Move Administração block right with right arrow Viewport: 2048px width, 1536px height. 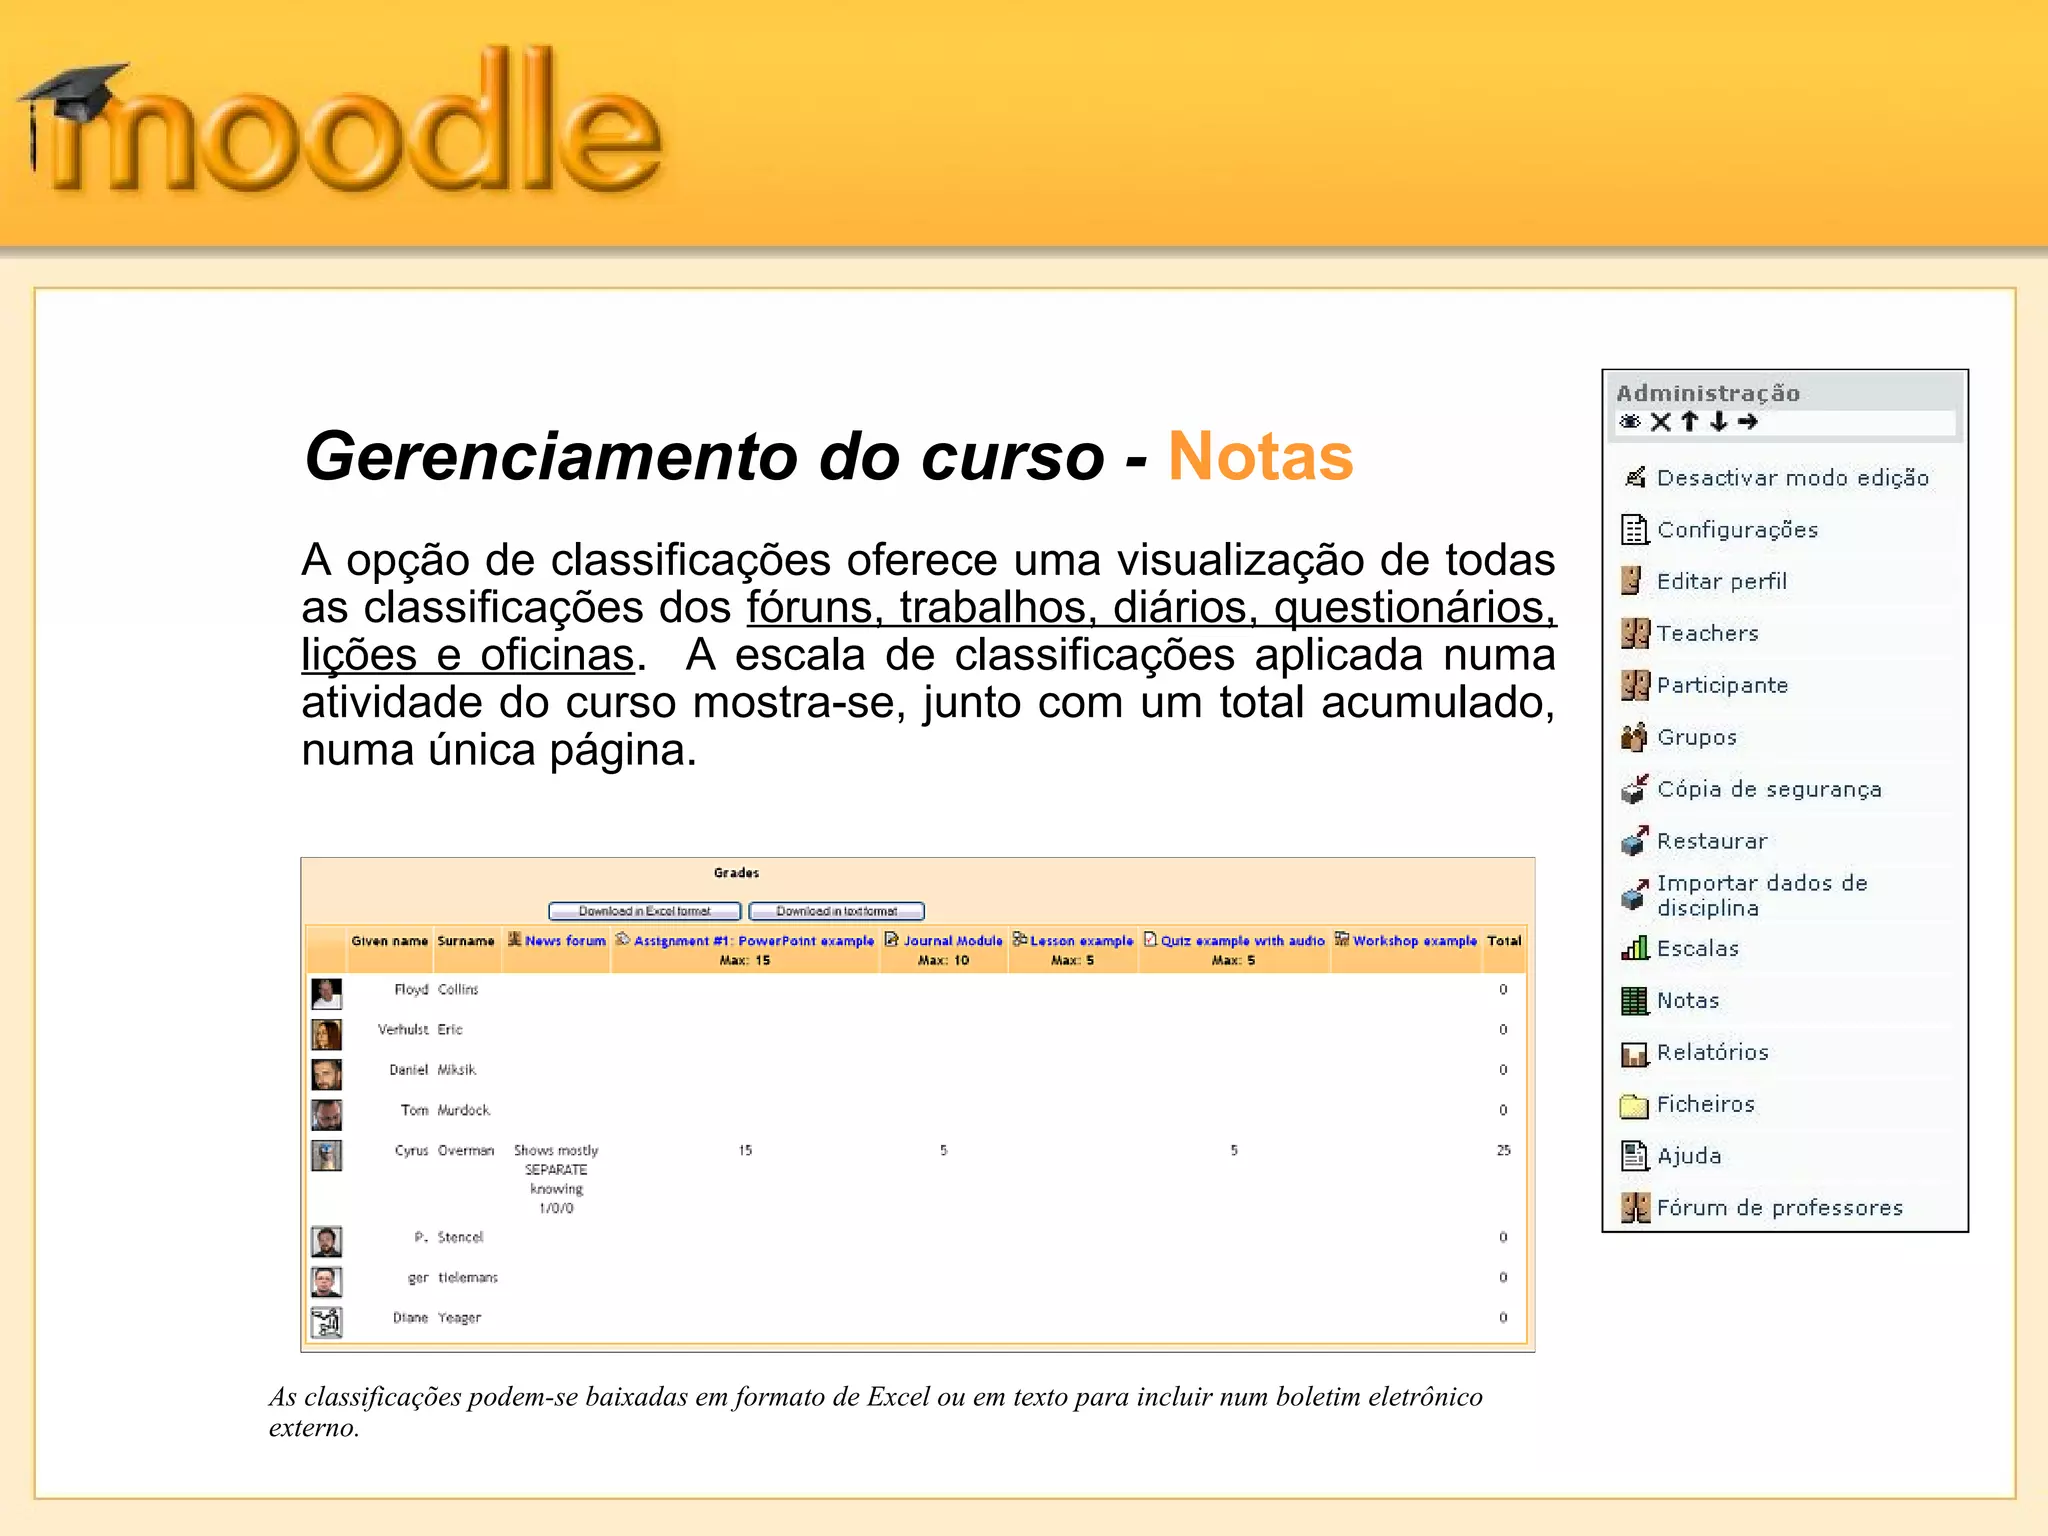click(x=1748, y=422)
